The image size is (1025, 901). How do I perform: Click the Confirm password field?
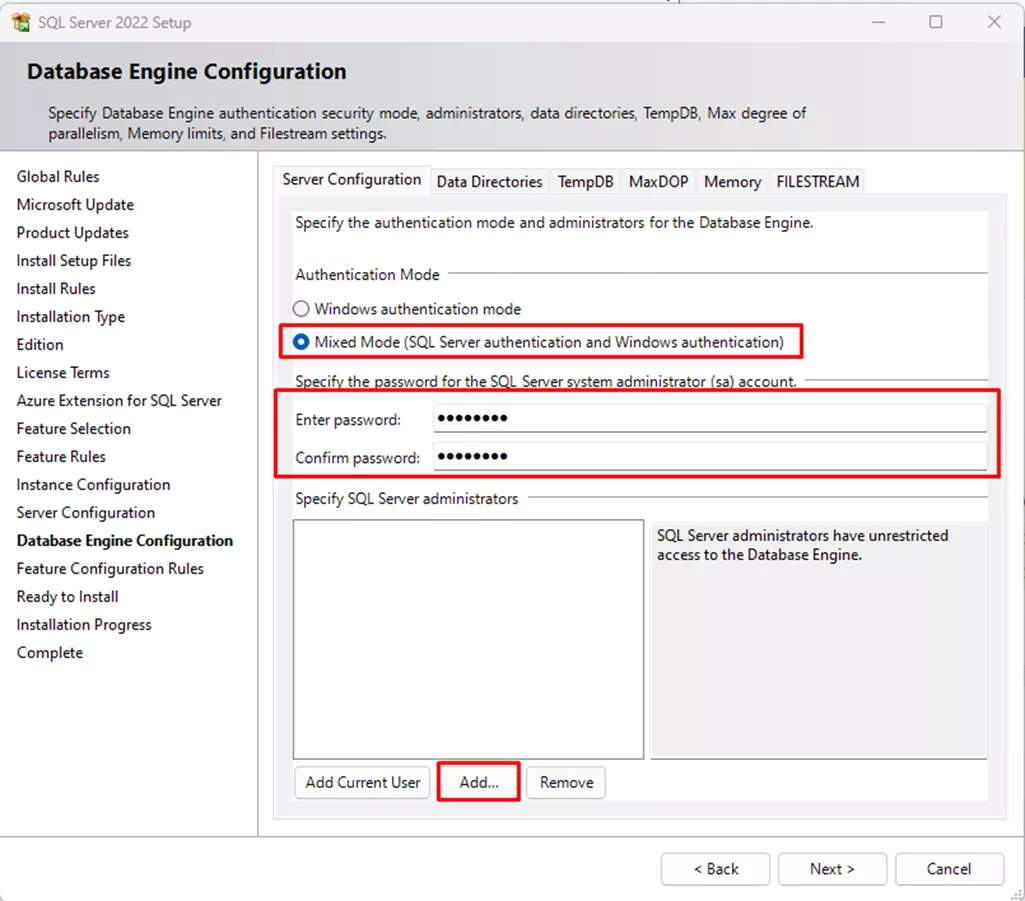(710, 456)
